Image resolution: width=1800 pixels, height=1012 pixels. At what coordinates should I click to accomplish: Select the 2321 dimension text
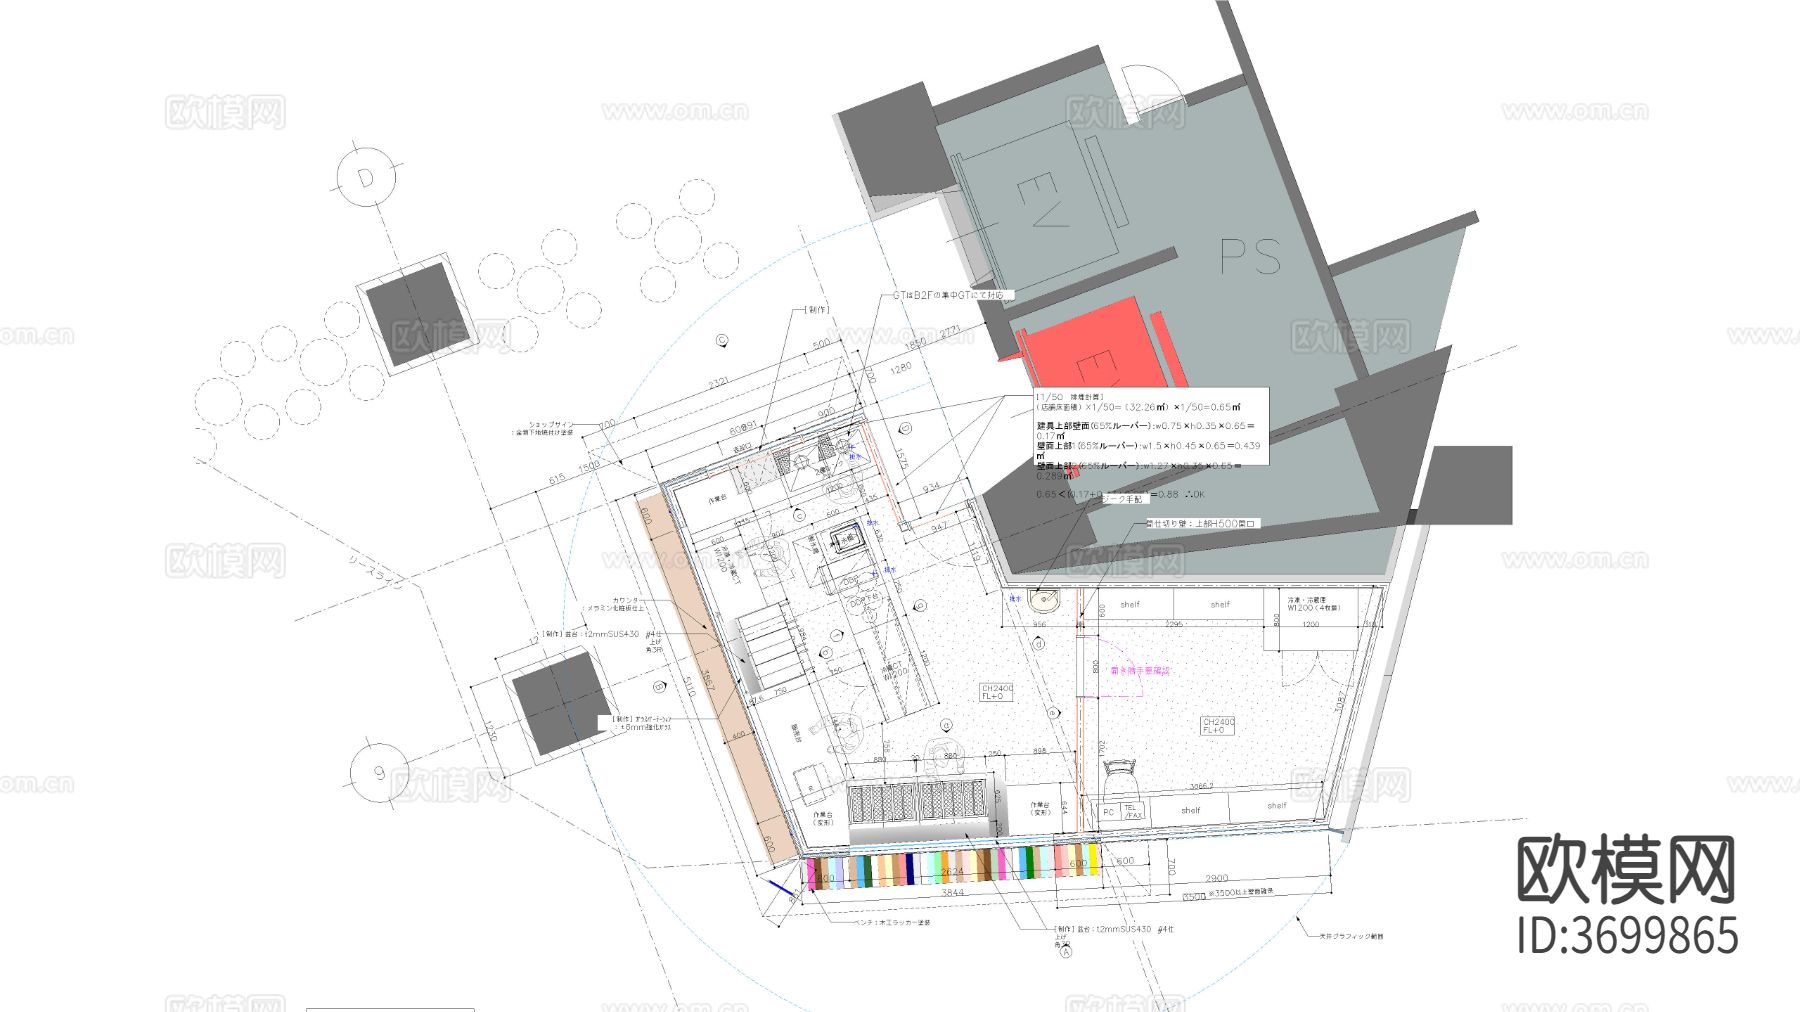click(x=718, y=384)
